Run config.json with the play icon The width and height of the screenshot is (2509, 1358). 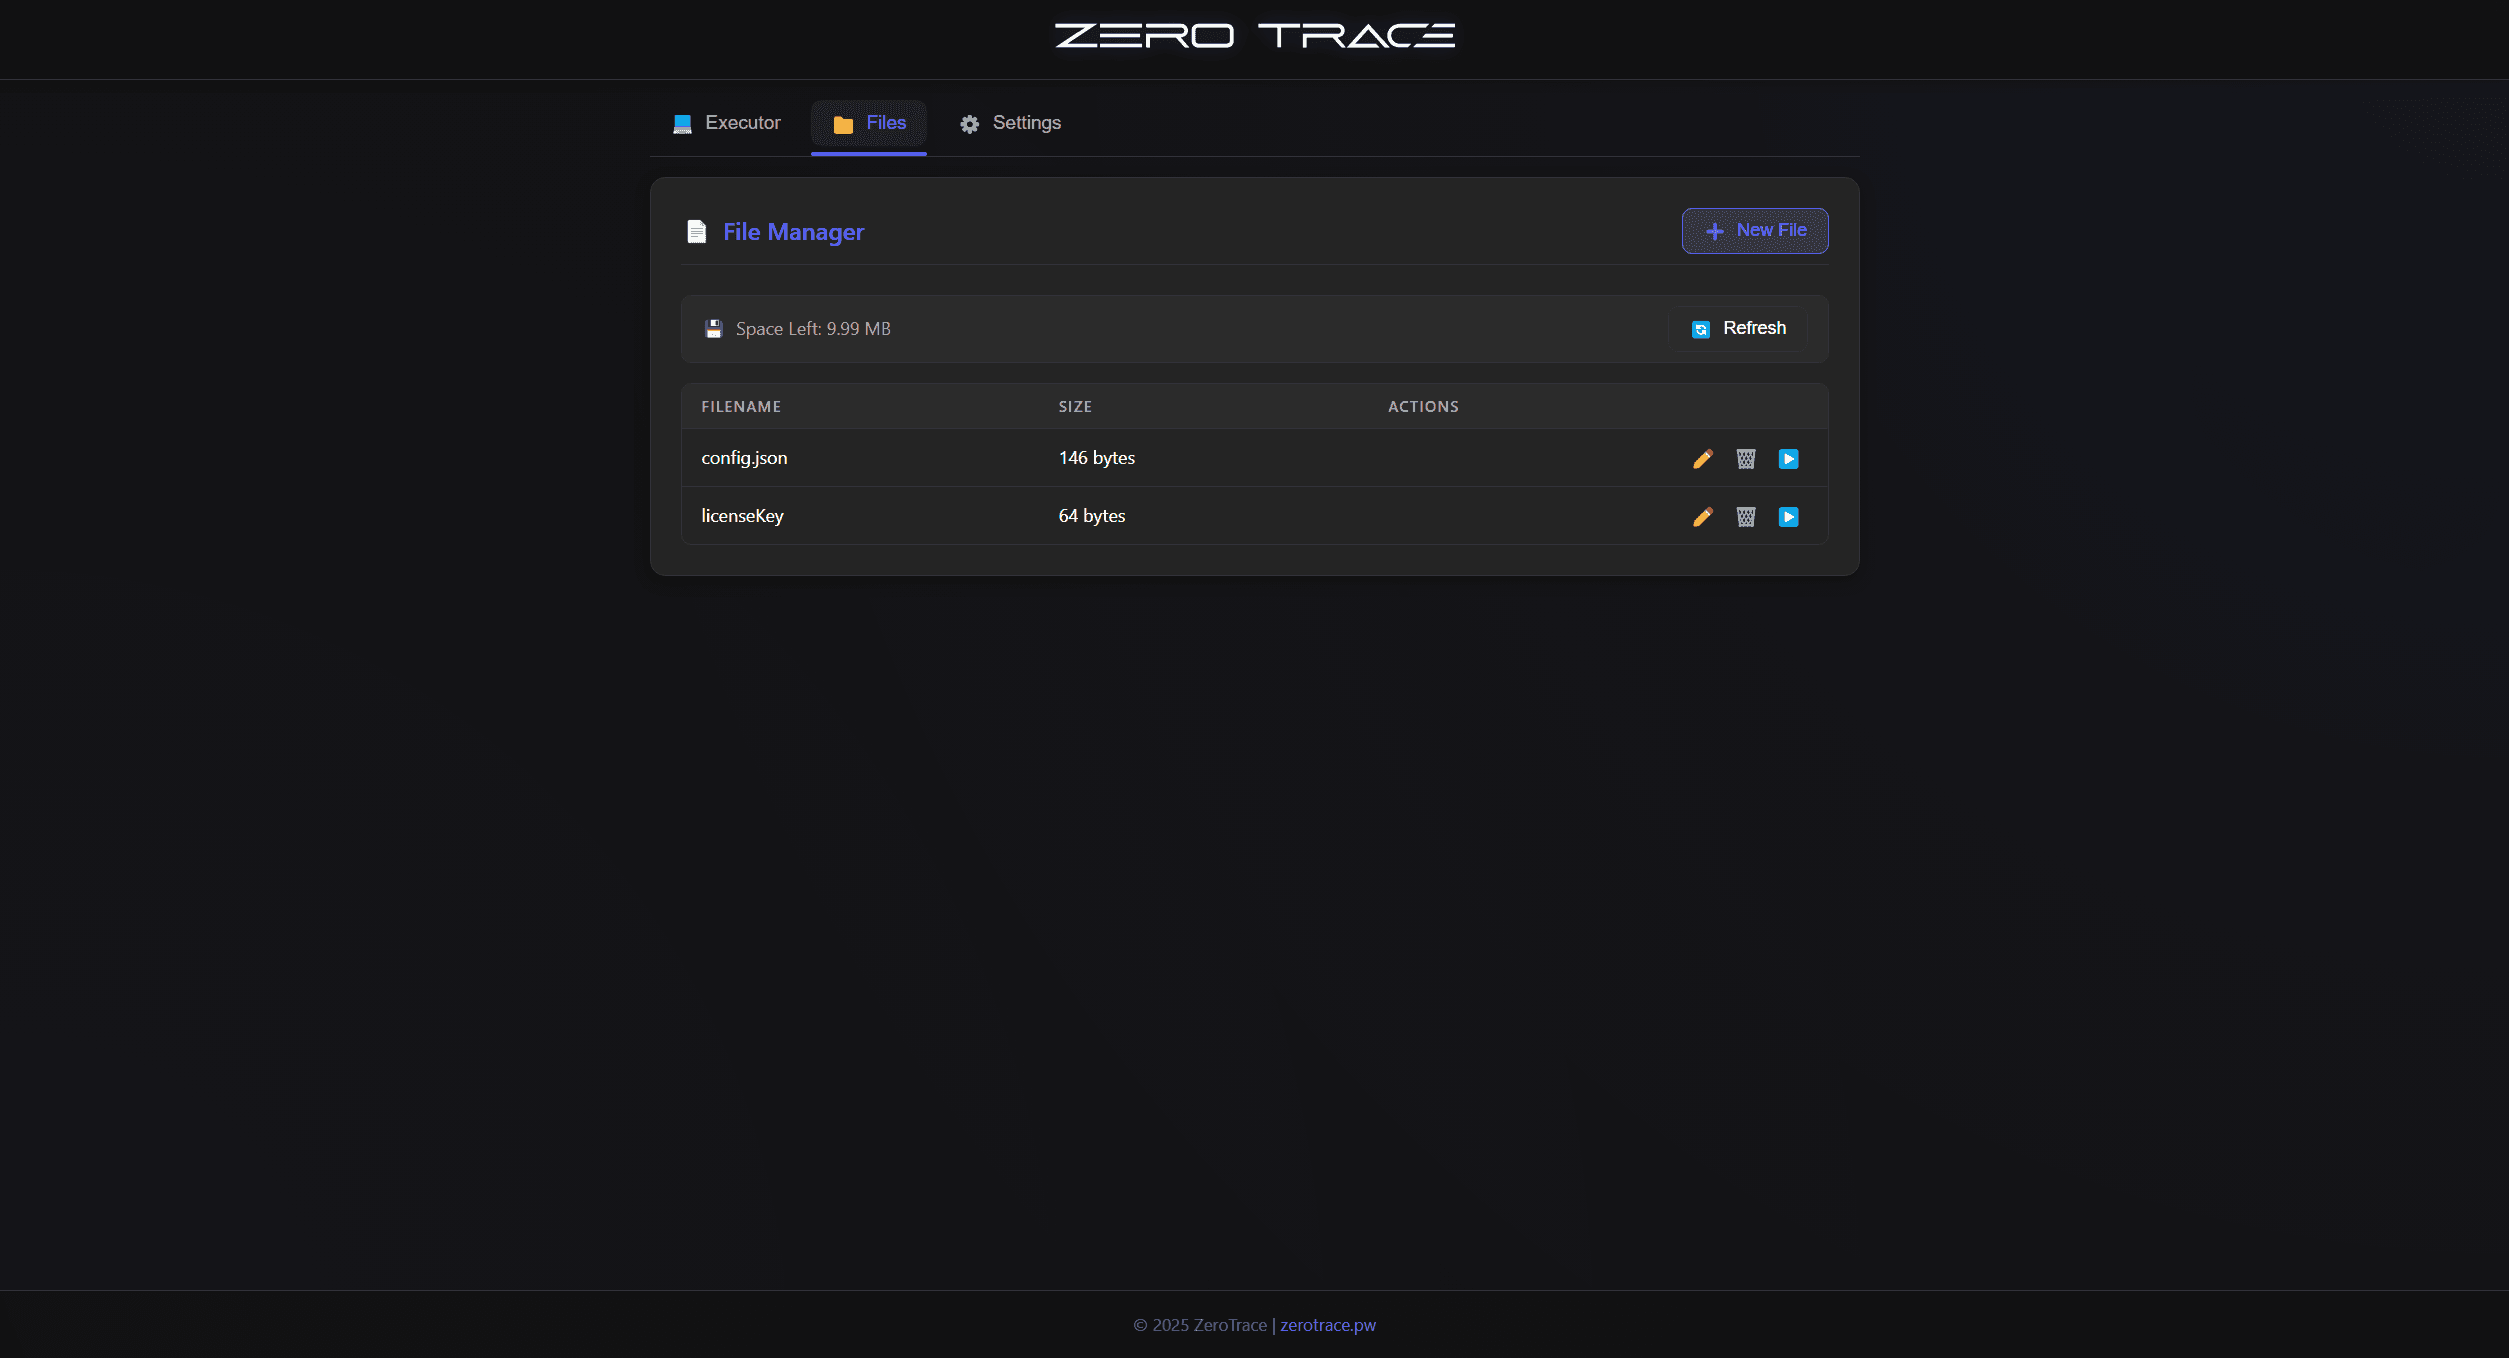pyautogui.click(x=1789, y=459)
